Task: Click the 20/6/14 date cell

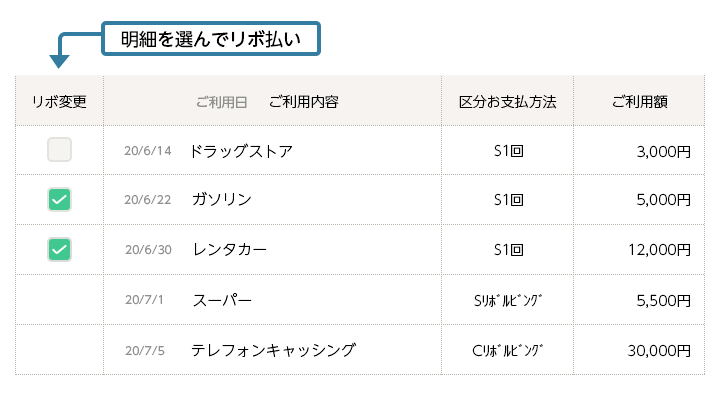Action: tap(147, 151)
